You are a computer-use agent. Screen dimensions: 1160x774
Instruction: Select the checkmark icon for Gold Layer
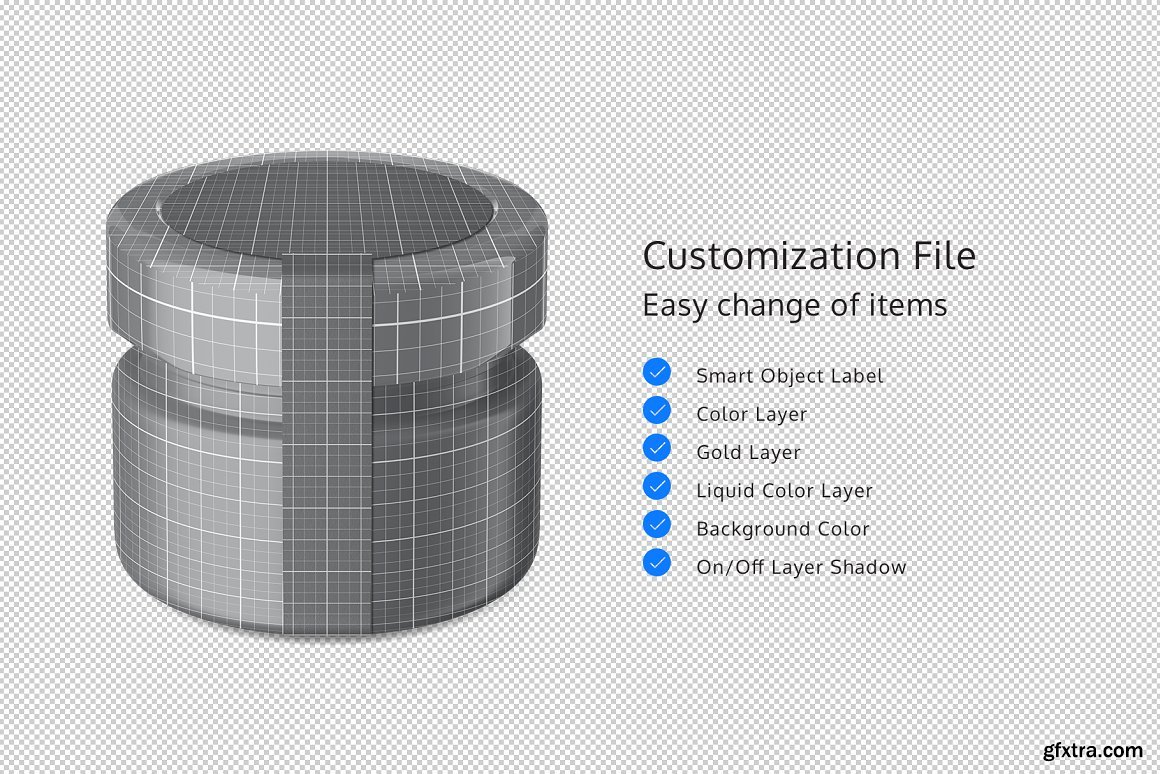coord(657,448)
